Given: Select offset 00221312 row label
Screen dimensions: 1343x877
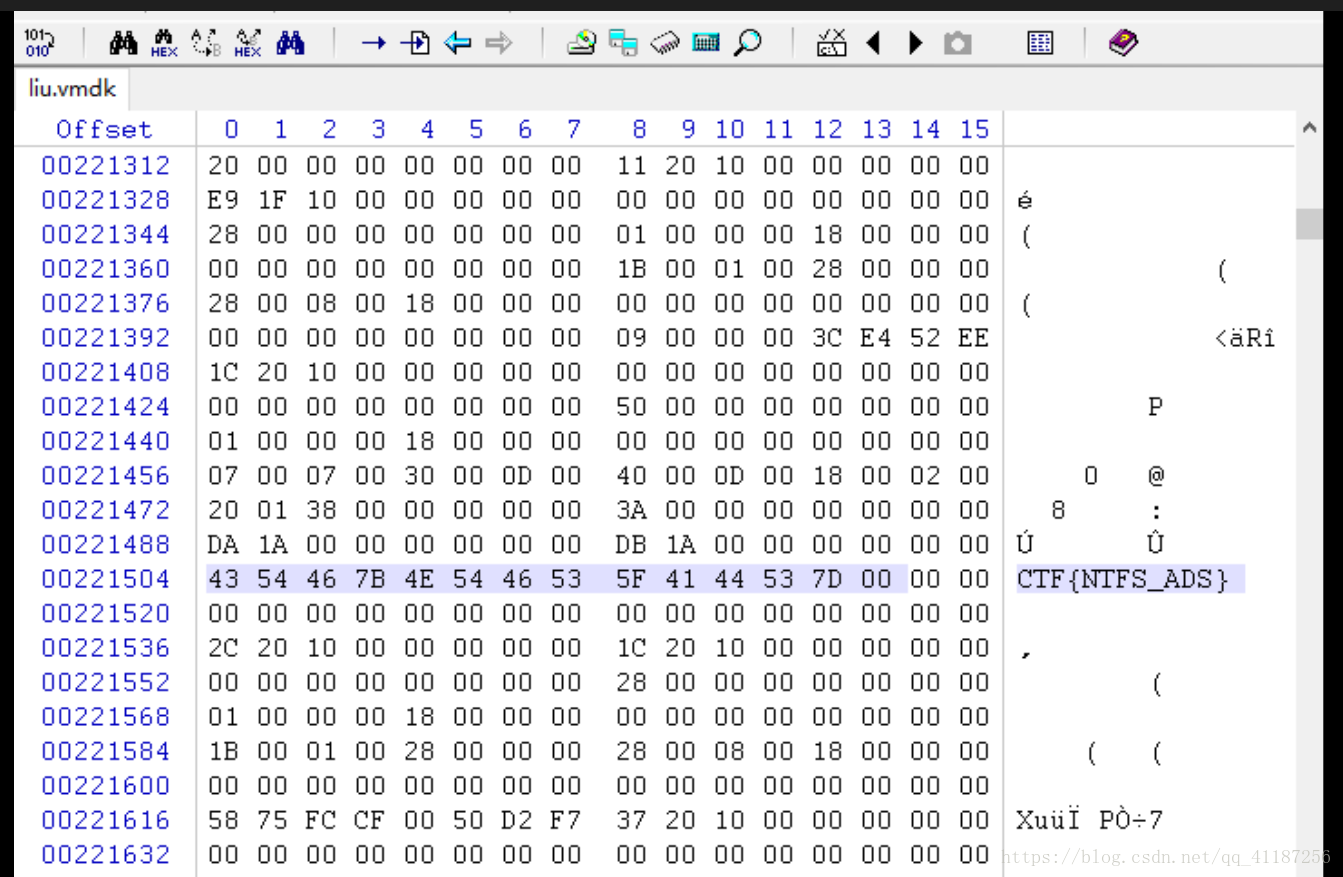Looking at the screenshot, I should 106,165.
